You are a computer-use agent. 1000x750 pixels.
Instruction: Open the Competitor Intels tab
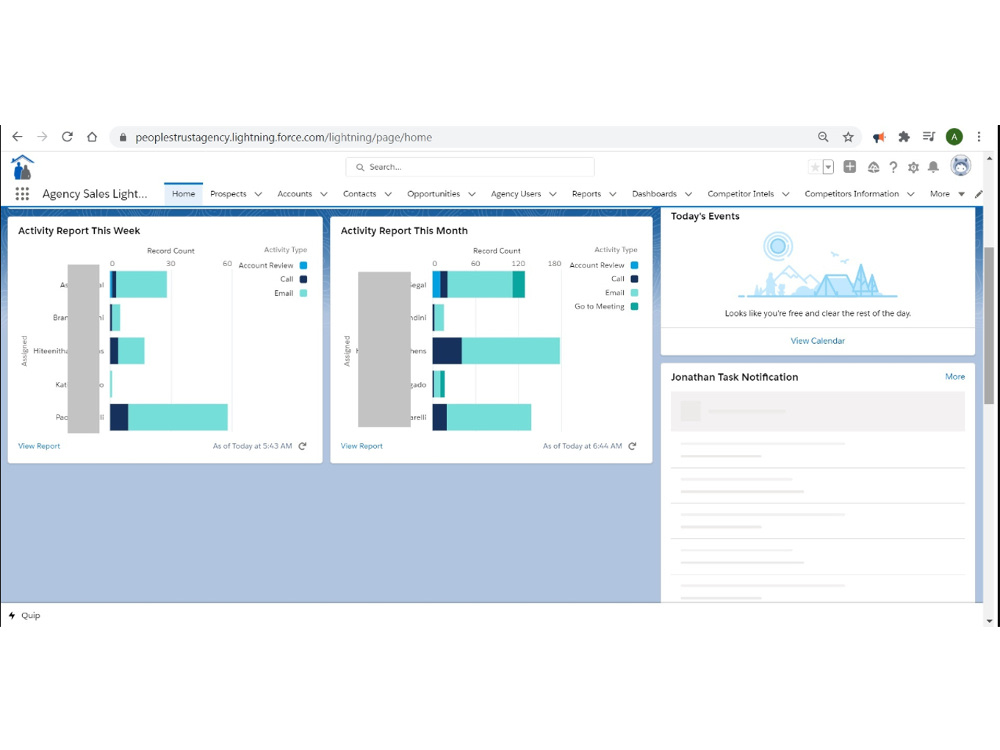click(740, 194)
